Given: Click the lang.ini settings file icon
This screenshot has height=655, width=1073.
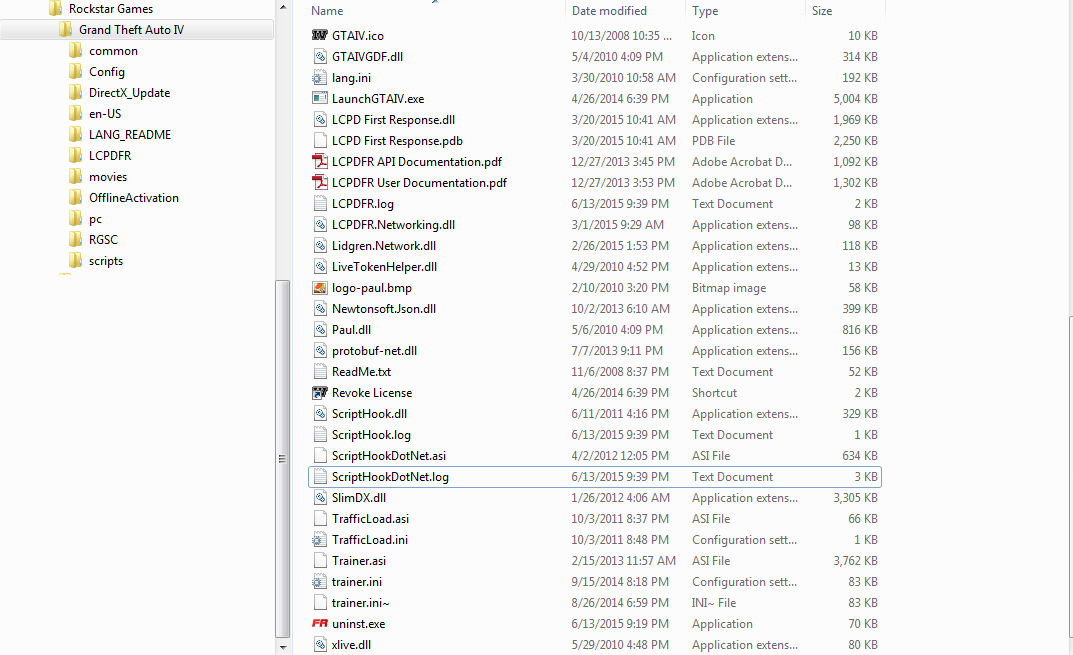Looking at the screenshot, I should point(320,77).
